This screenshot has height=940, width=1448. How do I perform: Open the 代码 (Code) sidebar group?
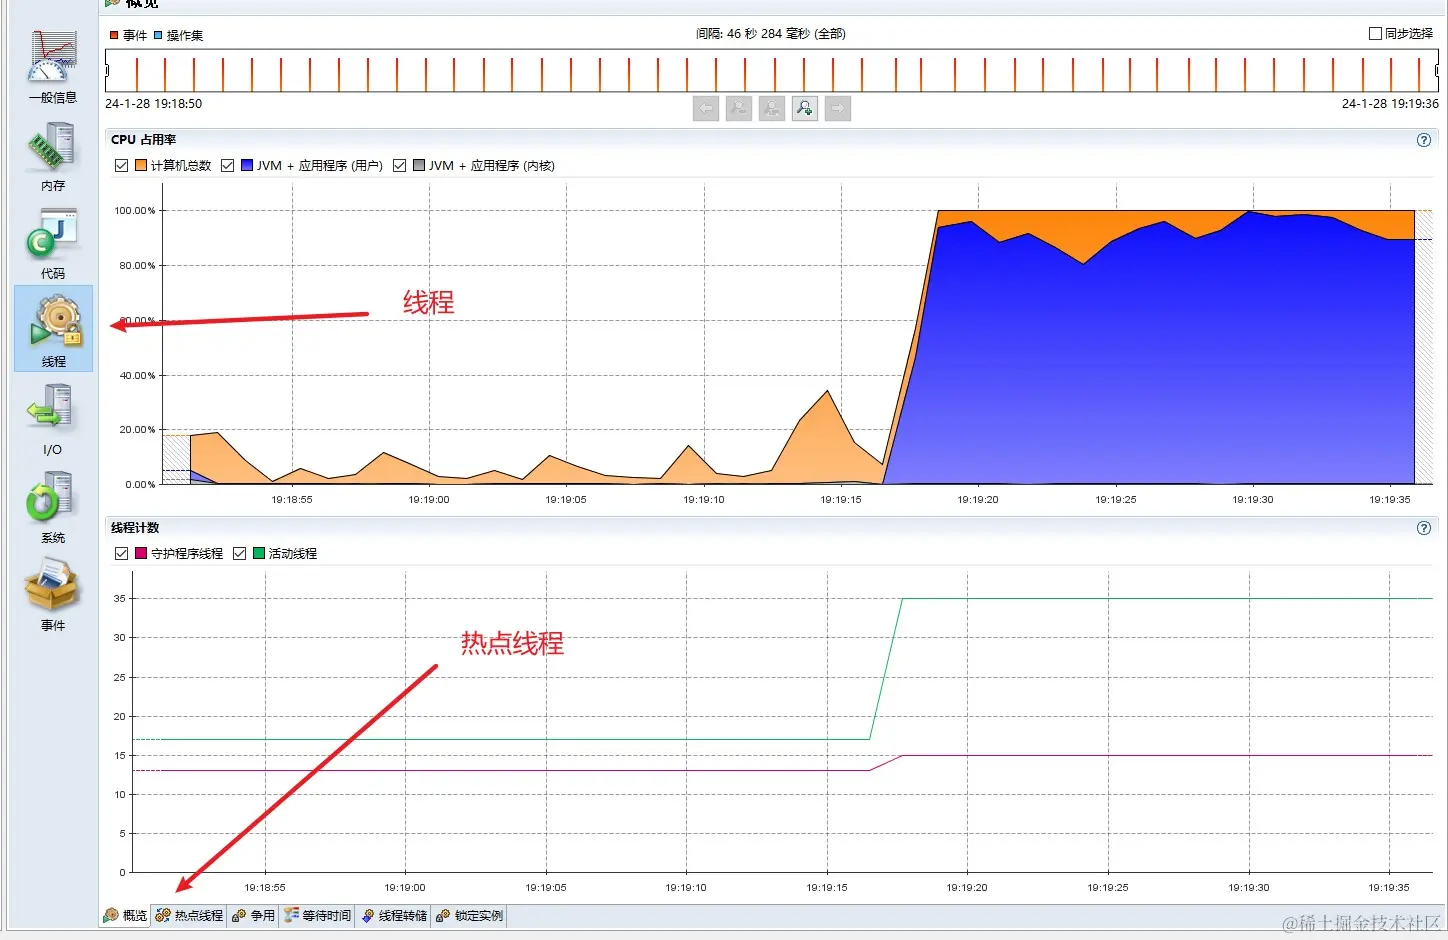click(x=53, y=243)
